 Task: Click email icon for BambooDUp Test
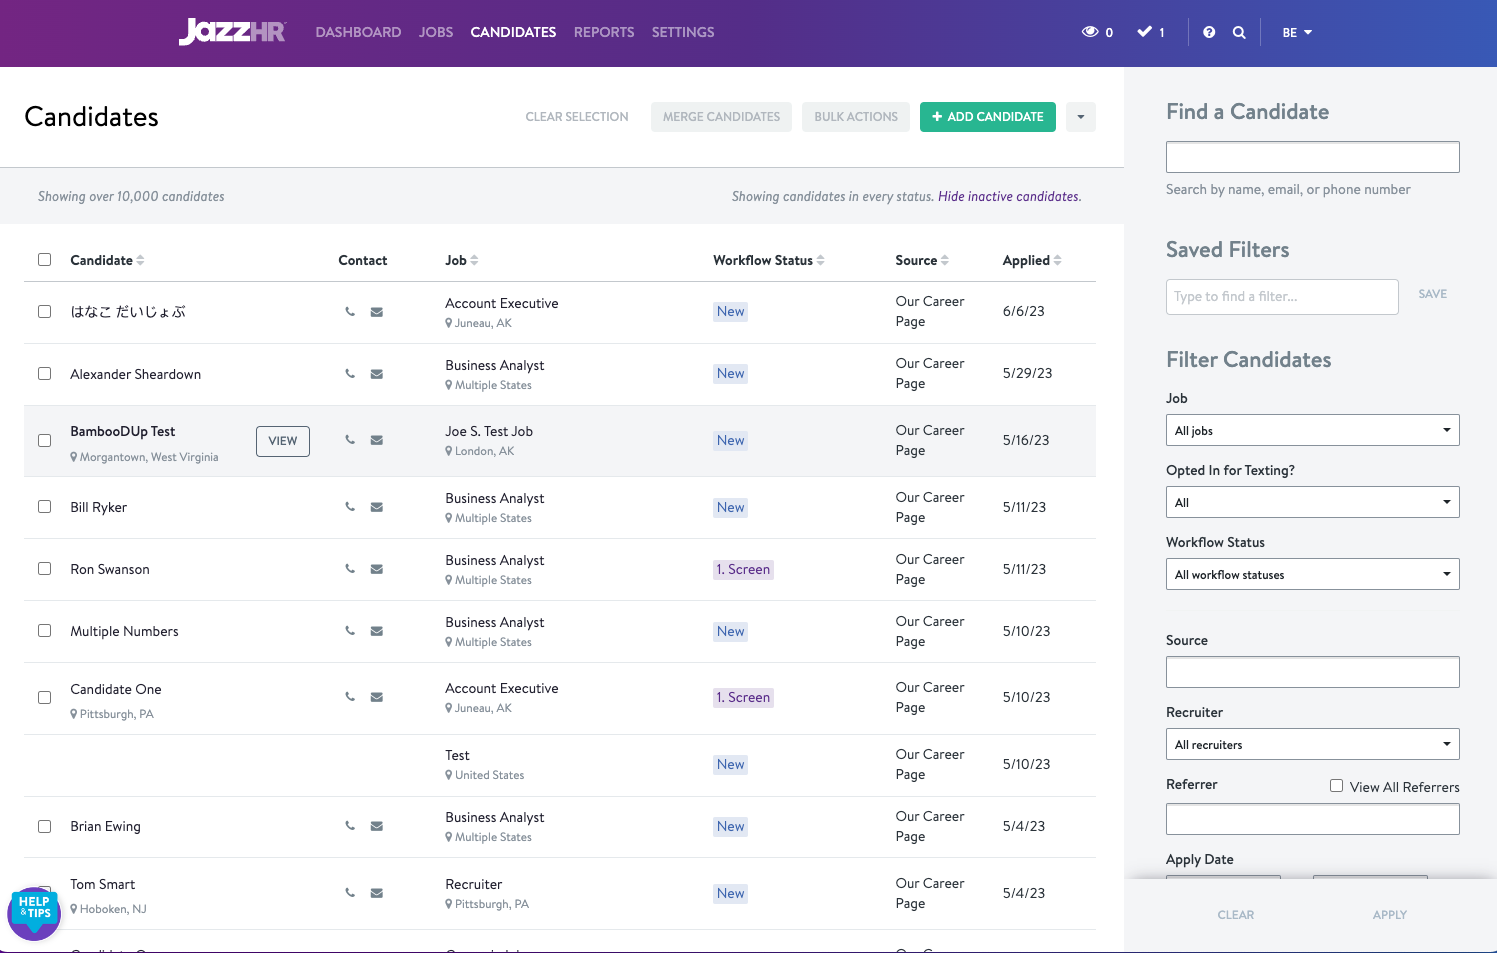click(377, 440)
